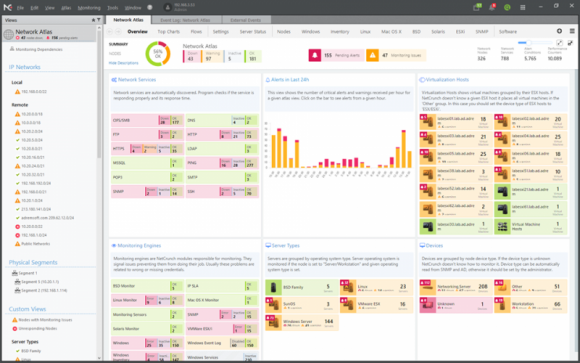The height and width of the screenshot is (363, 580).
Task: Open the hamburger menu beside plus icon
Action: tap(572, 31)
